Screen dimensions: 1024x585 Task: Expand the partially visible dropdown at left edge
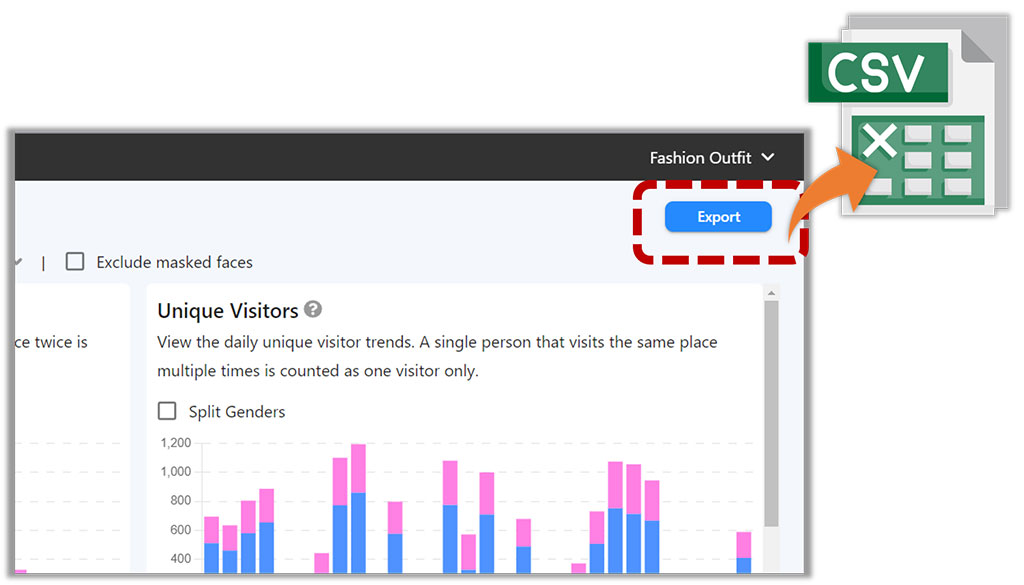(x=16, y=262)
